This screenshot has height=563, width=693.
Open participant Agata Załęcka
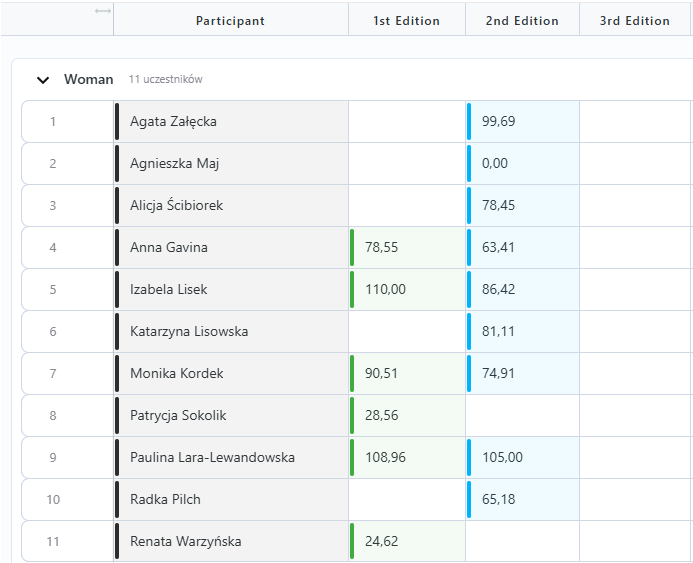tap(173, 121)
